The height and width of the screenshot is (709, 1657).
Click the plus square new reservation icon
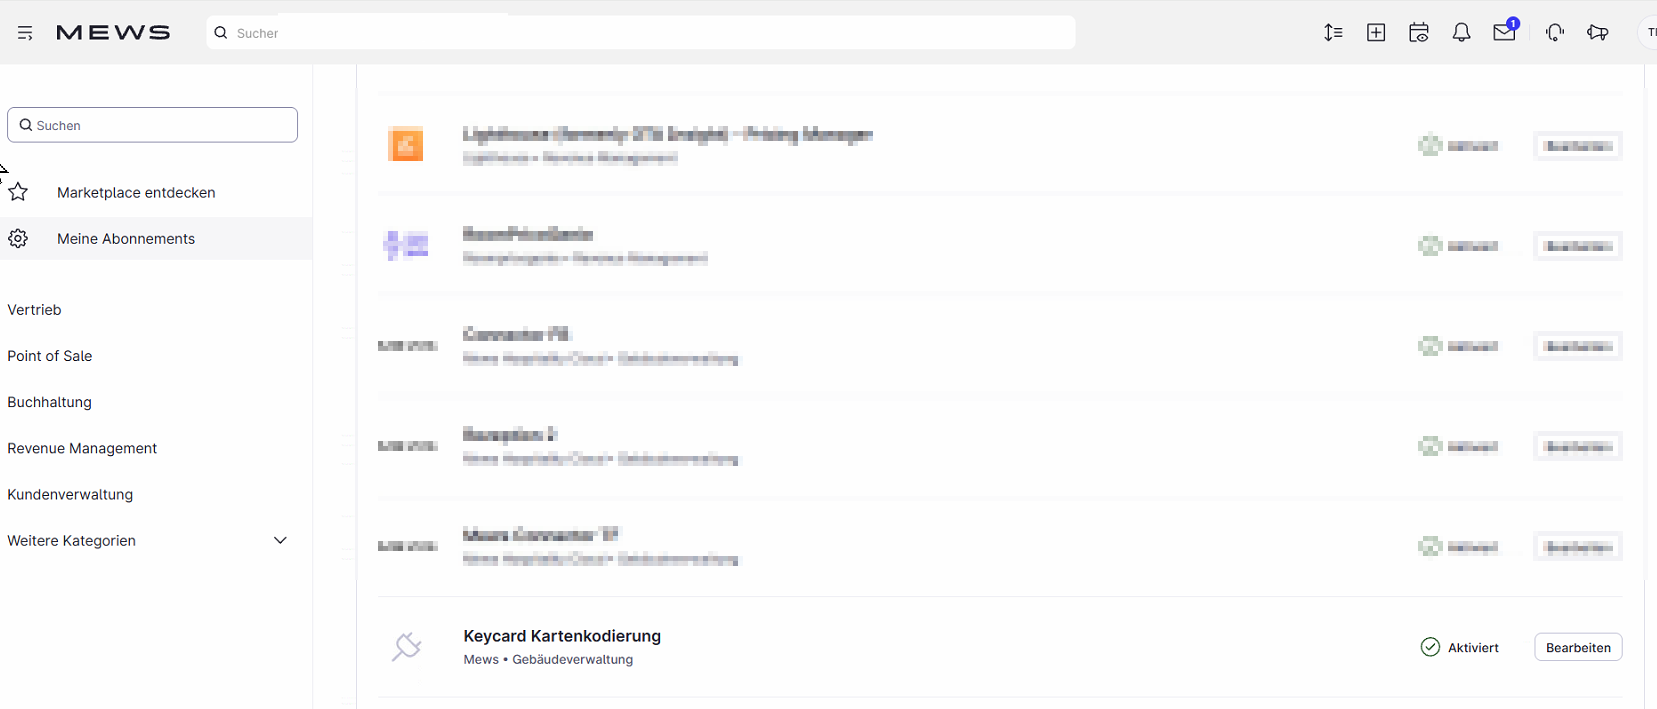click(1376, 32)
